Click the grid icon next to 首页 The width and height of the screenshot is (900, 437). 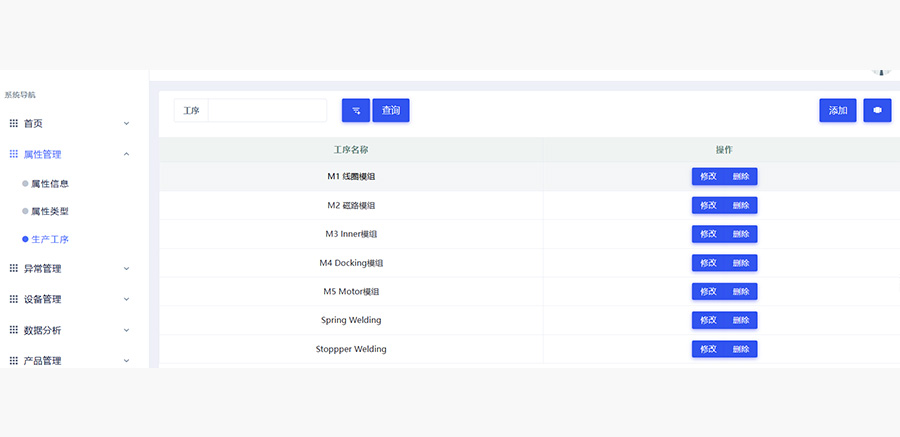click(14, 123)
